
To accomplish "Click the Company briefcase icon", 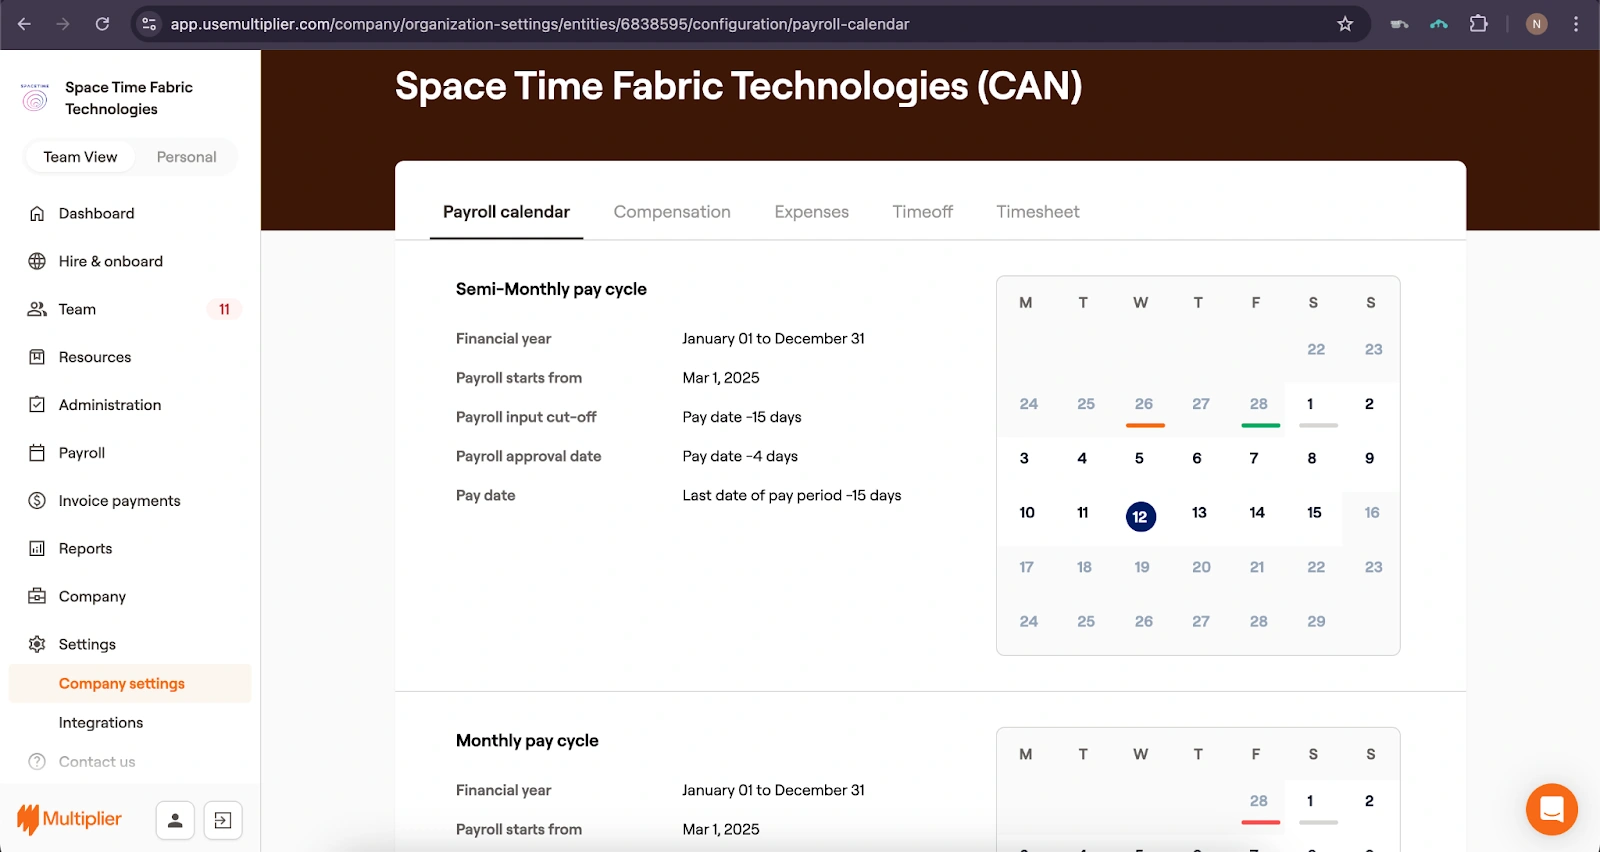I will pos(37,596).
